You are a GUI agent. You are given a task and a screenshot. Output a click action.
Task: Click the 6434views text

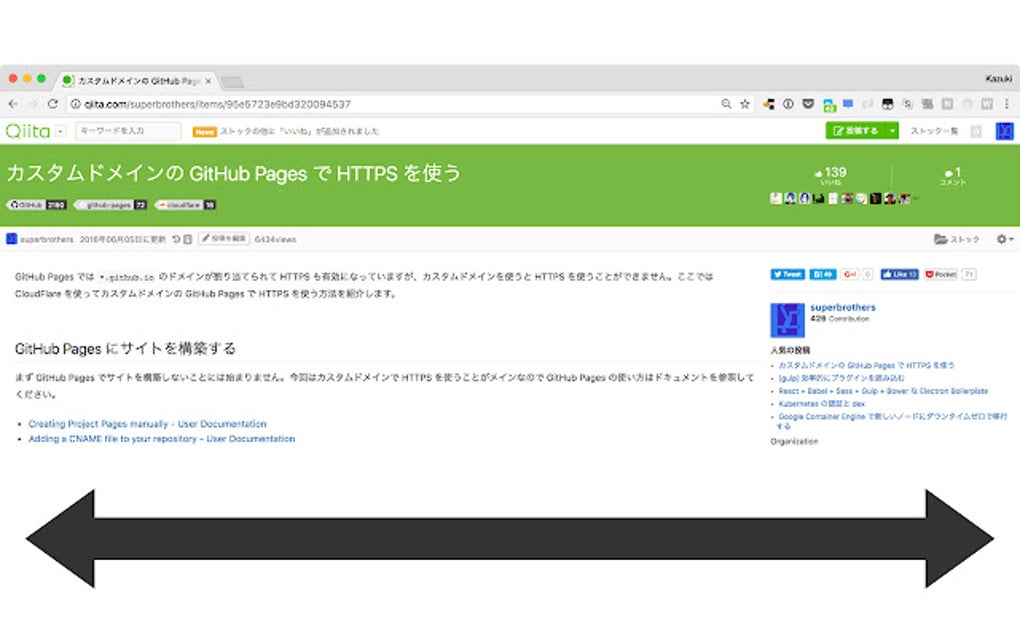pos(275,239)
